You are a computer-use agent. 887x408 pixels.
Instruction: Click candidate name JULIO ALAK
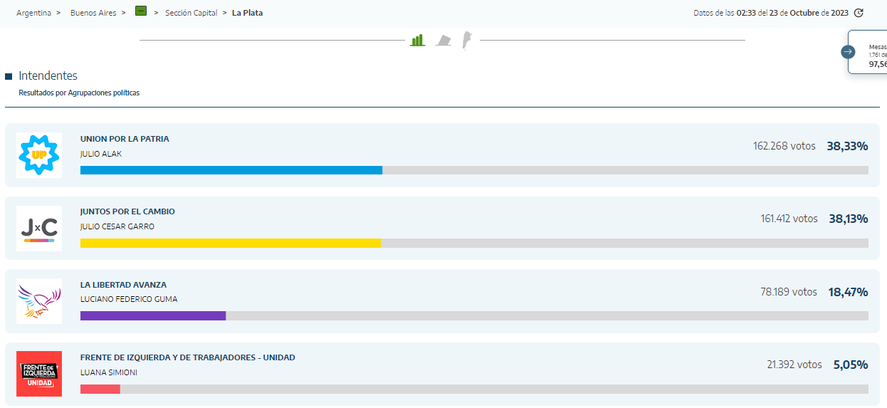point(101,154)
